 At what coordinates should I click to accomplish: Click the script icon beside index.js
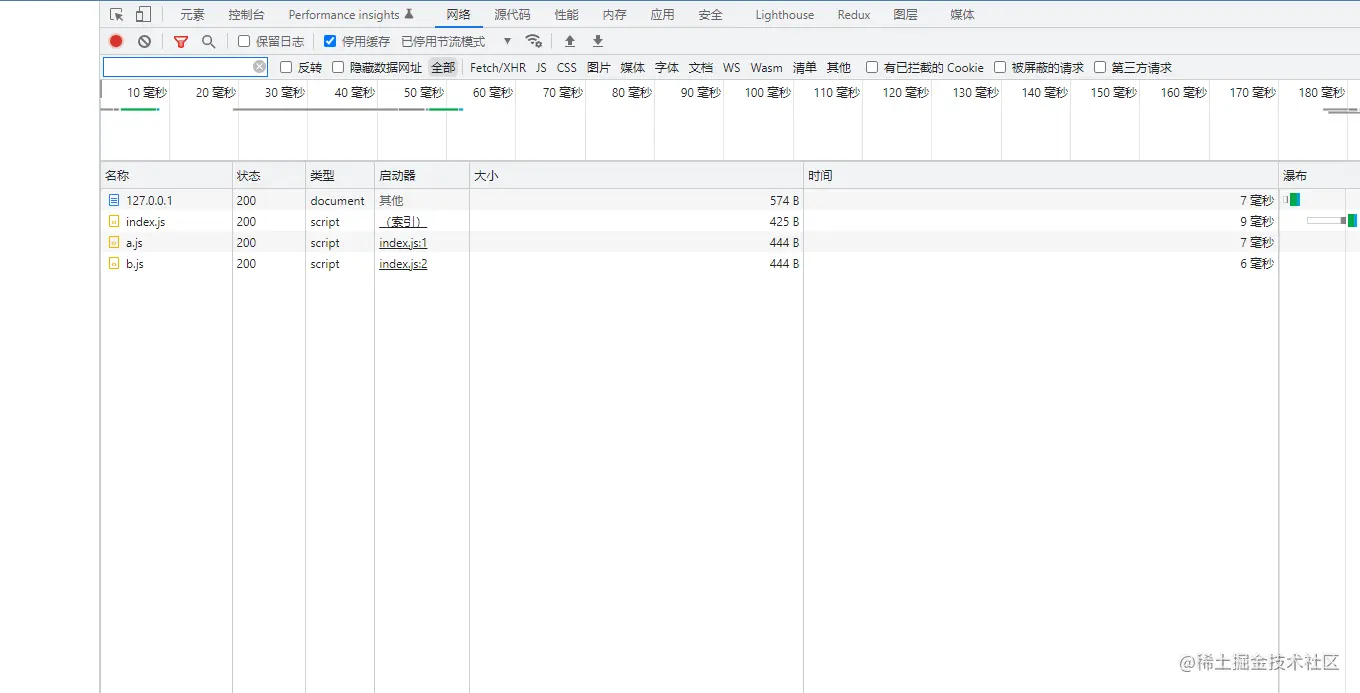point(114,221)
